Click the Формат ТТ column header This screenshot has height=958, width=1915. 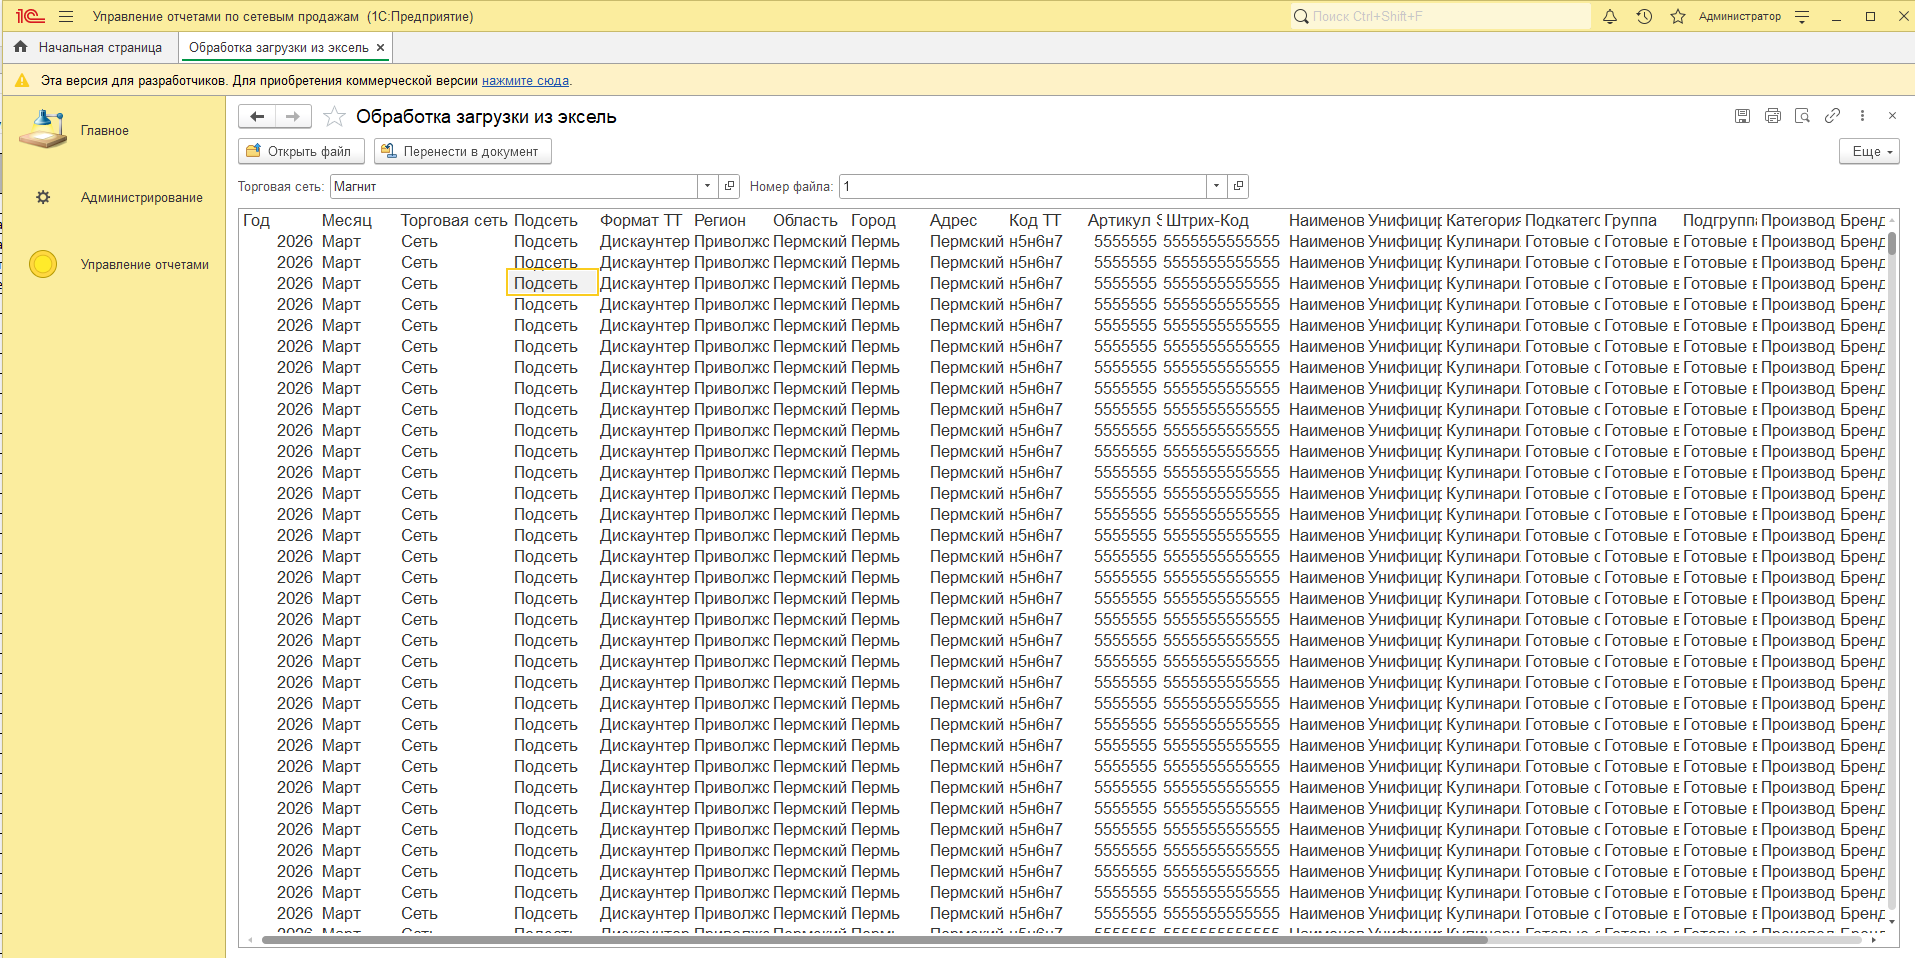tap(641, 220)
